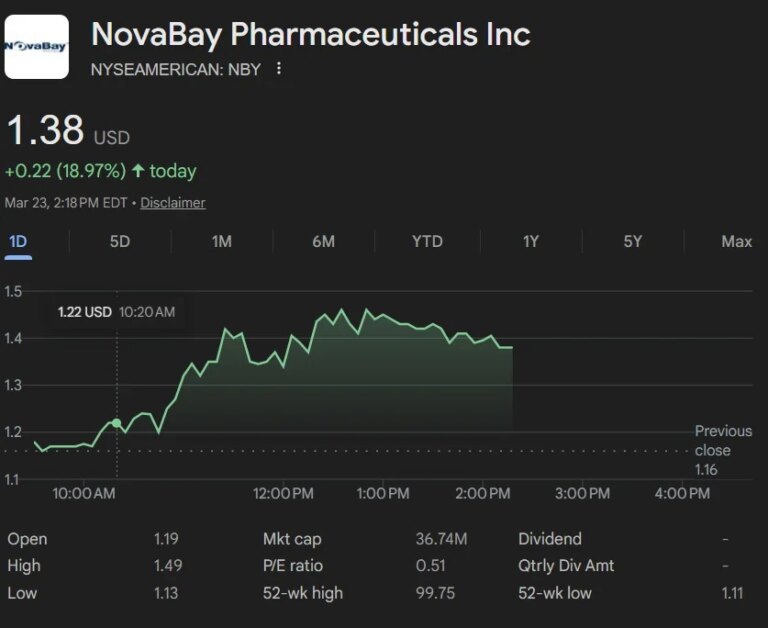Select the YTD chart range
Viewport: 768px width, 628px height.
427,241
